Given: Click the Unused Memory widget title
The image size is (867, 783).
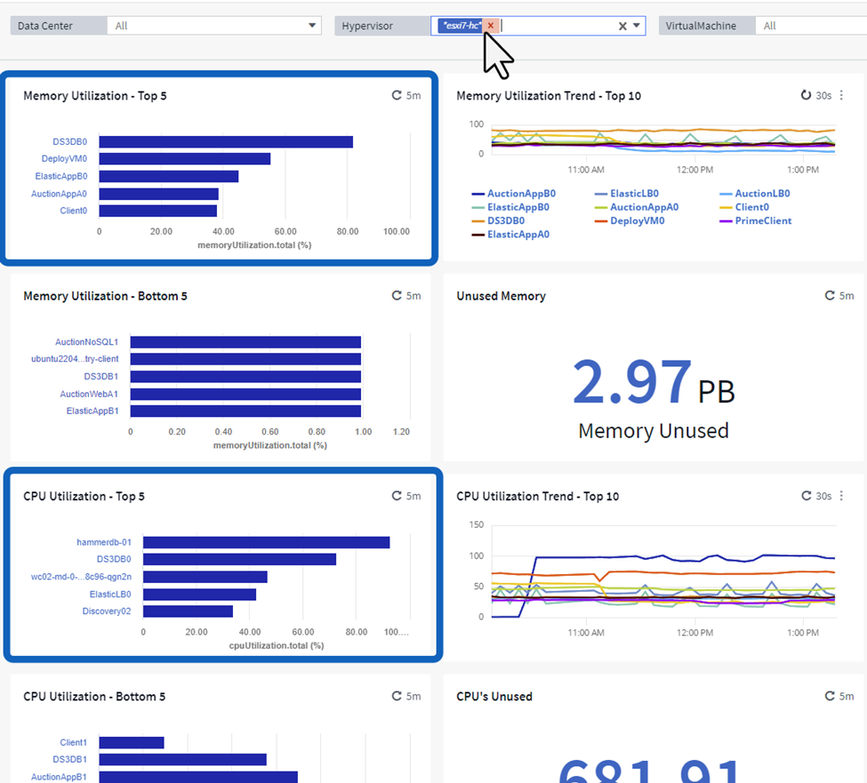Looking at the screenshot, I should pos(501,296).
